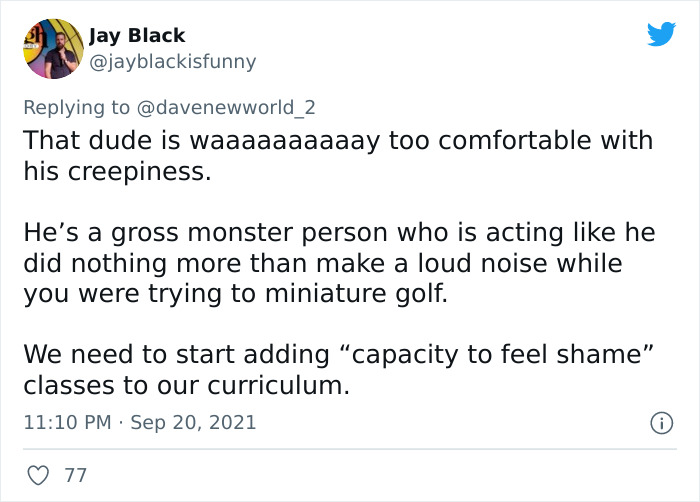Open the 11:10 PM timestamp link
Image resolution: width=700 pixels, height=502 pixels.
(x=66, y=423)
